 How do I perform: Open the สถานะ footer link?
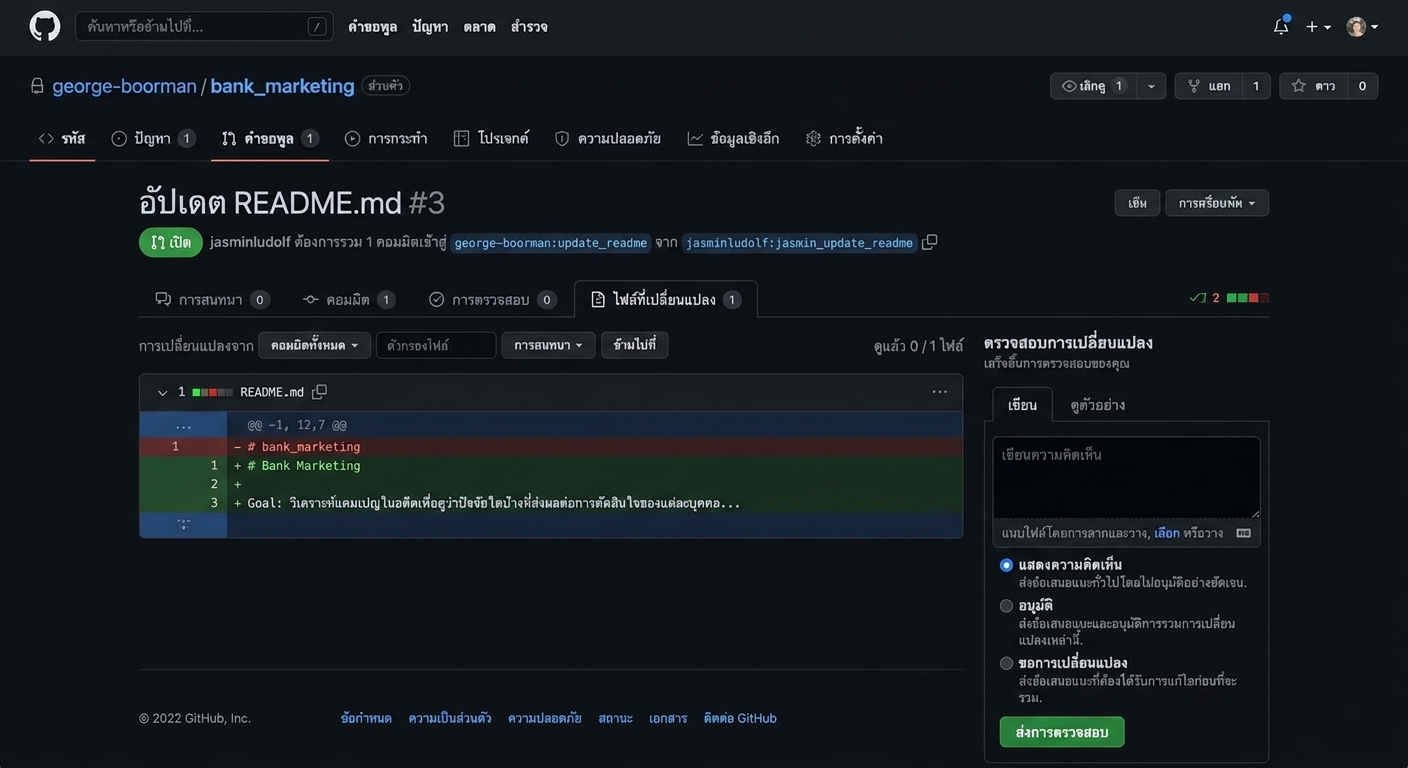tap(615, 718)
